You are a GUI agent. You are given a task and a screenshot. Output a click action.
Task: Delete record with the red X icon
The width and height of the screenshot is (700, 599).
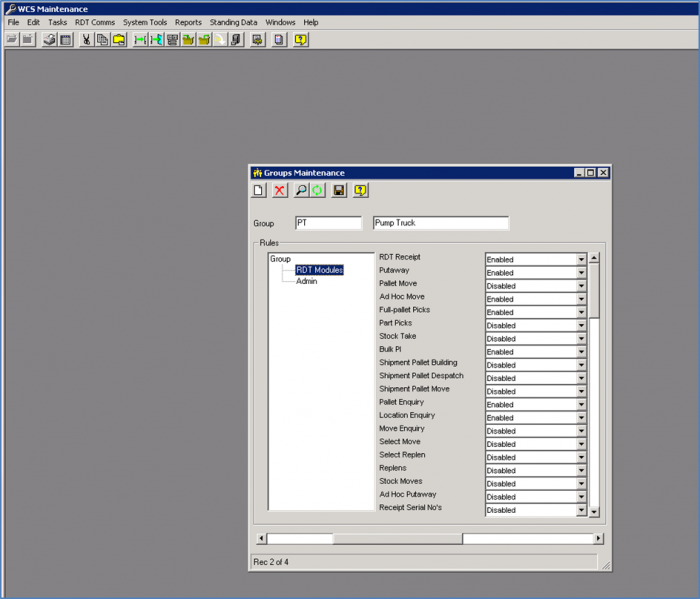pos(279,191)
